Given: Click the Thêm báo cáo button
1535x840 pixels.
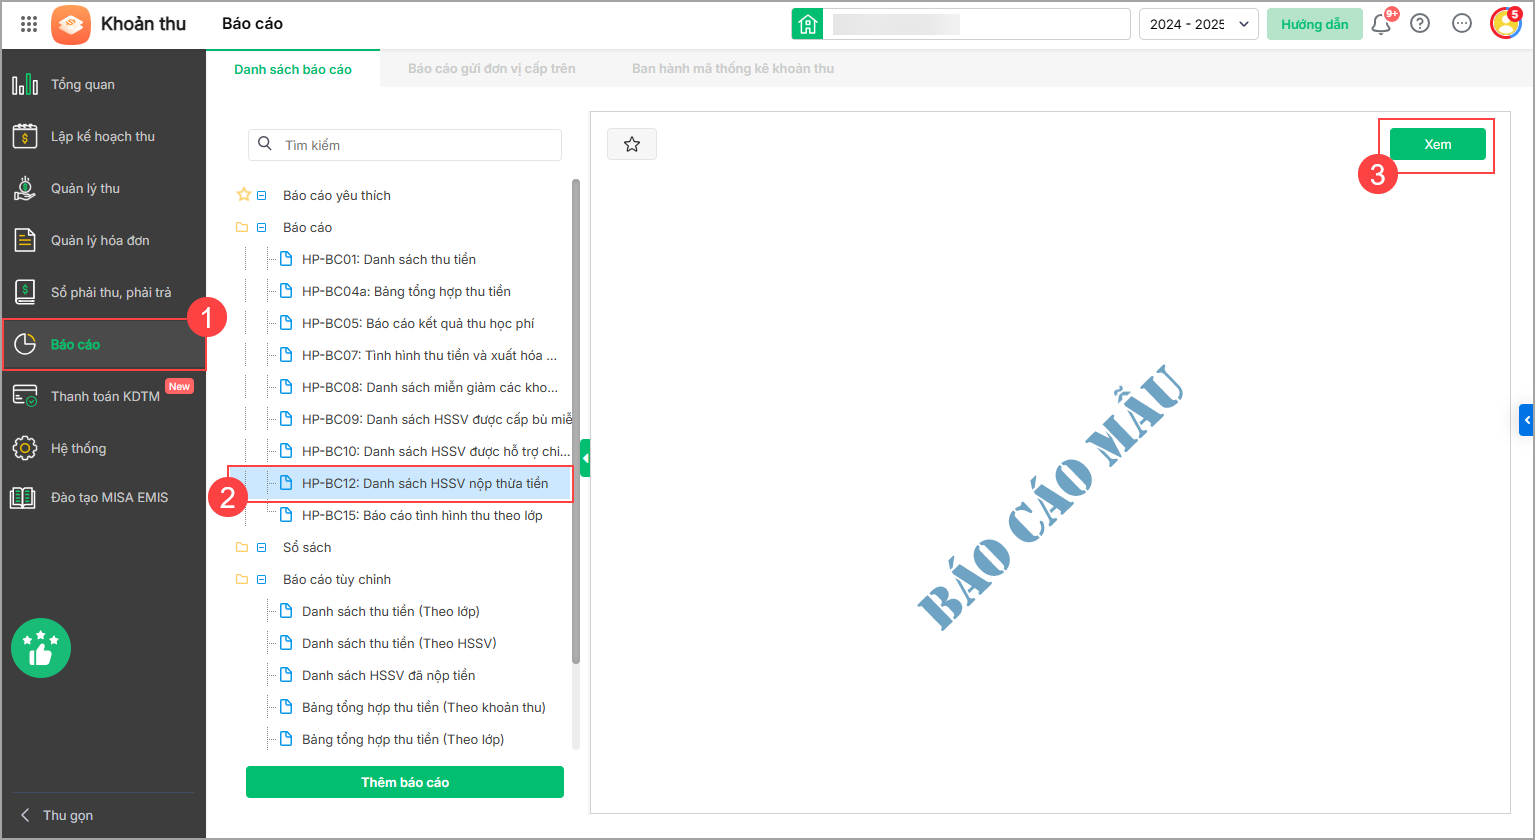Looking at the screenshot, I should point(405,782).
